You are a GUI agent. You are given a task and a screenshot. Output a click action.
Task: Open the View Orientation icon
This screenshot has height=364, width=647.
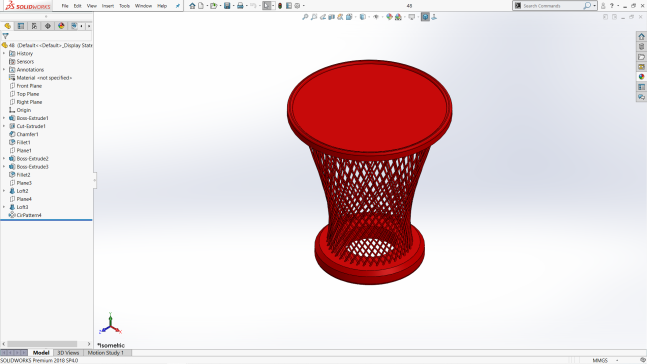[349, 17]
